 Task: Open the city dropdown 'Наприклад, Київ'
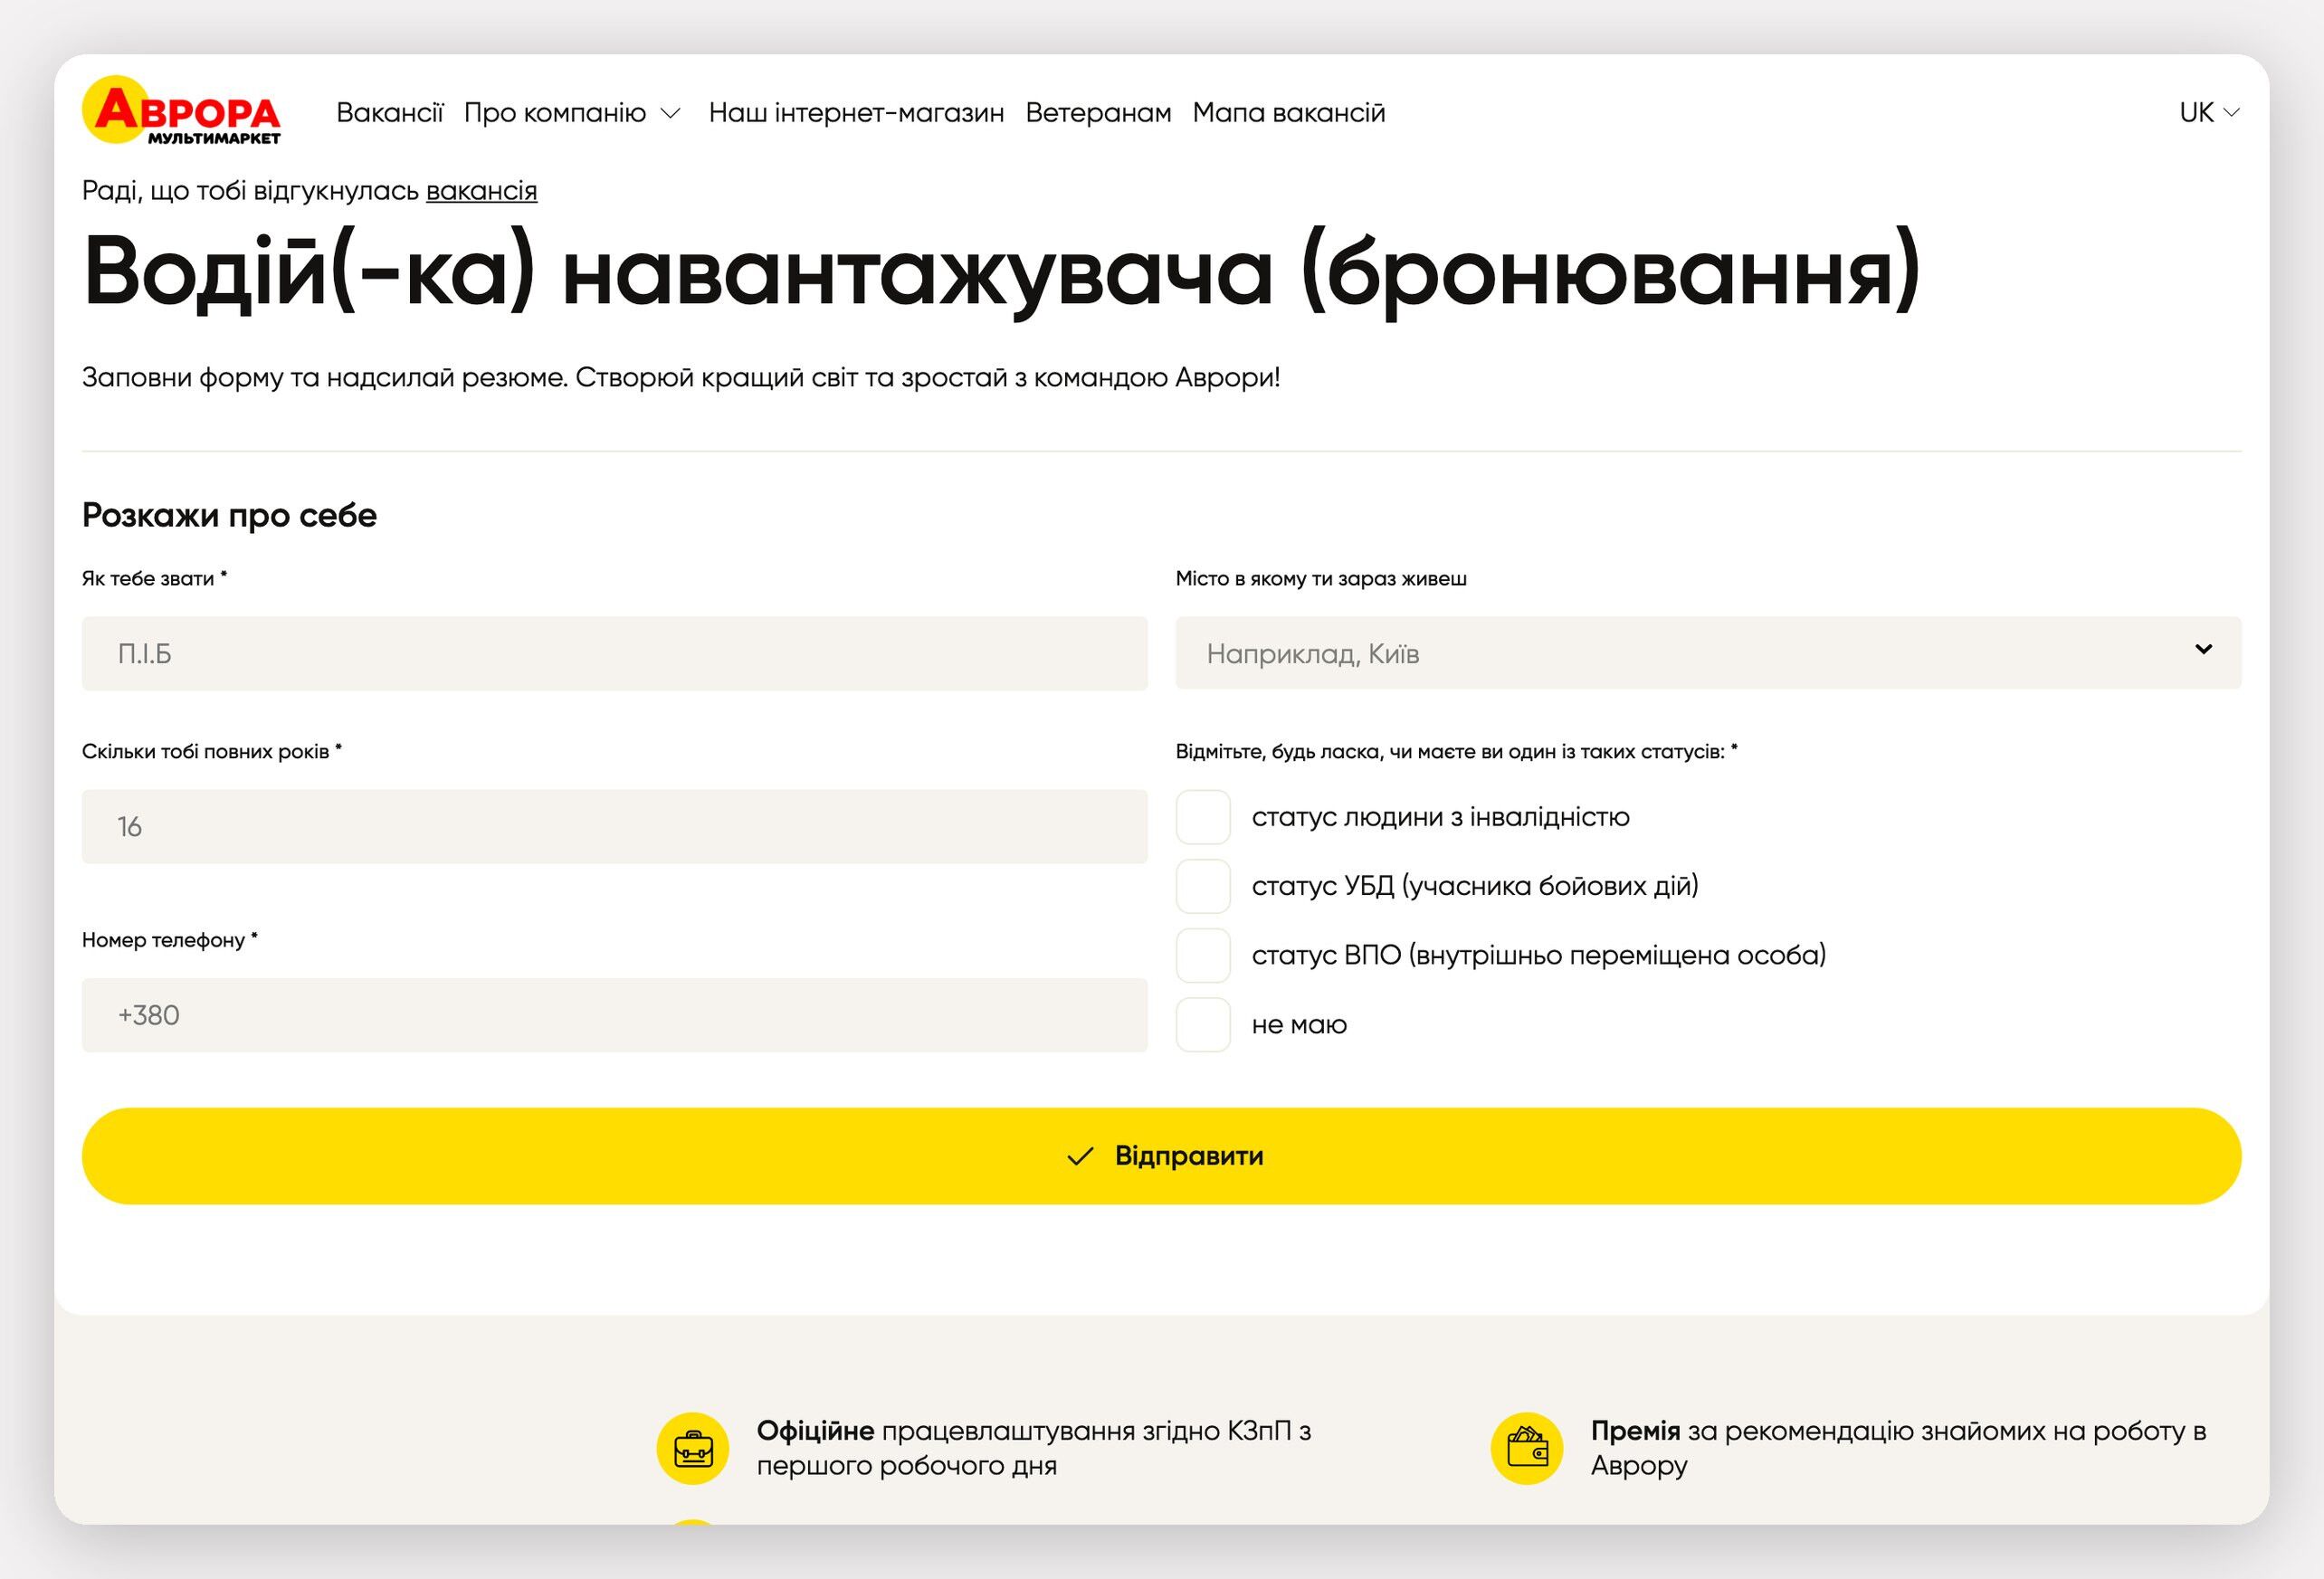[x=1708, y=653]
